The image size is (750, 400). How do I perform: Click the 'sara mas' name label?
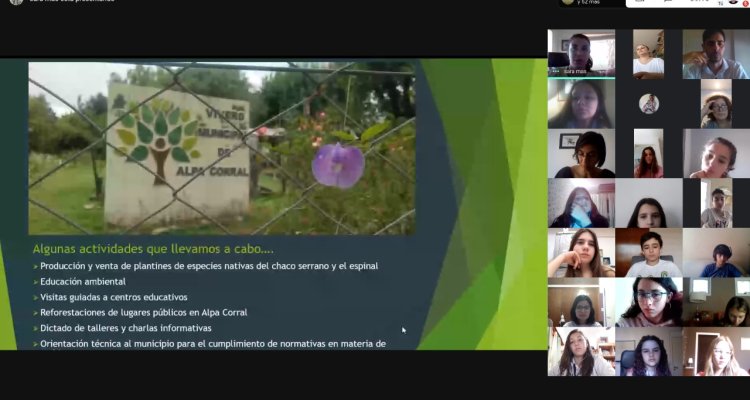[574, 71]
